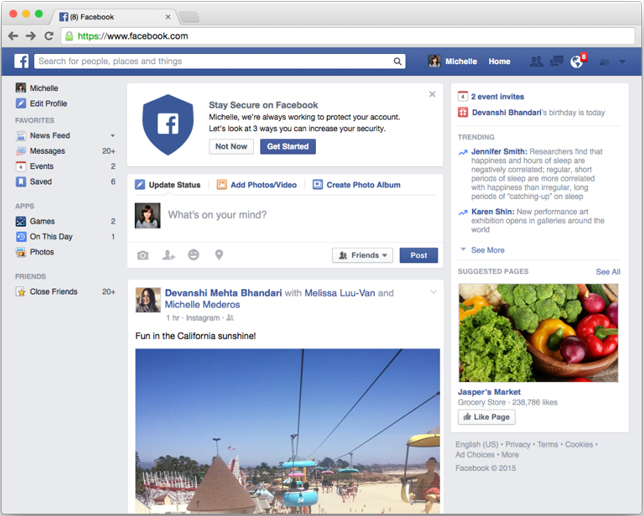Open Karen Shin trending topic
This screenshot has height=516, width=644.
tap(492, 212)
